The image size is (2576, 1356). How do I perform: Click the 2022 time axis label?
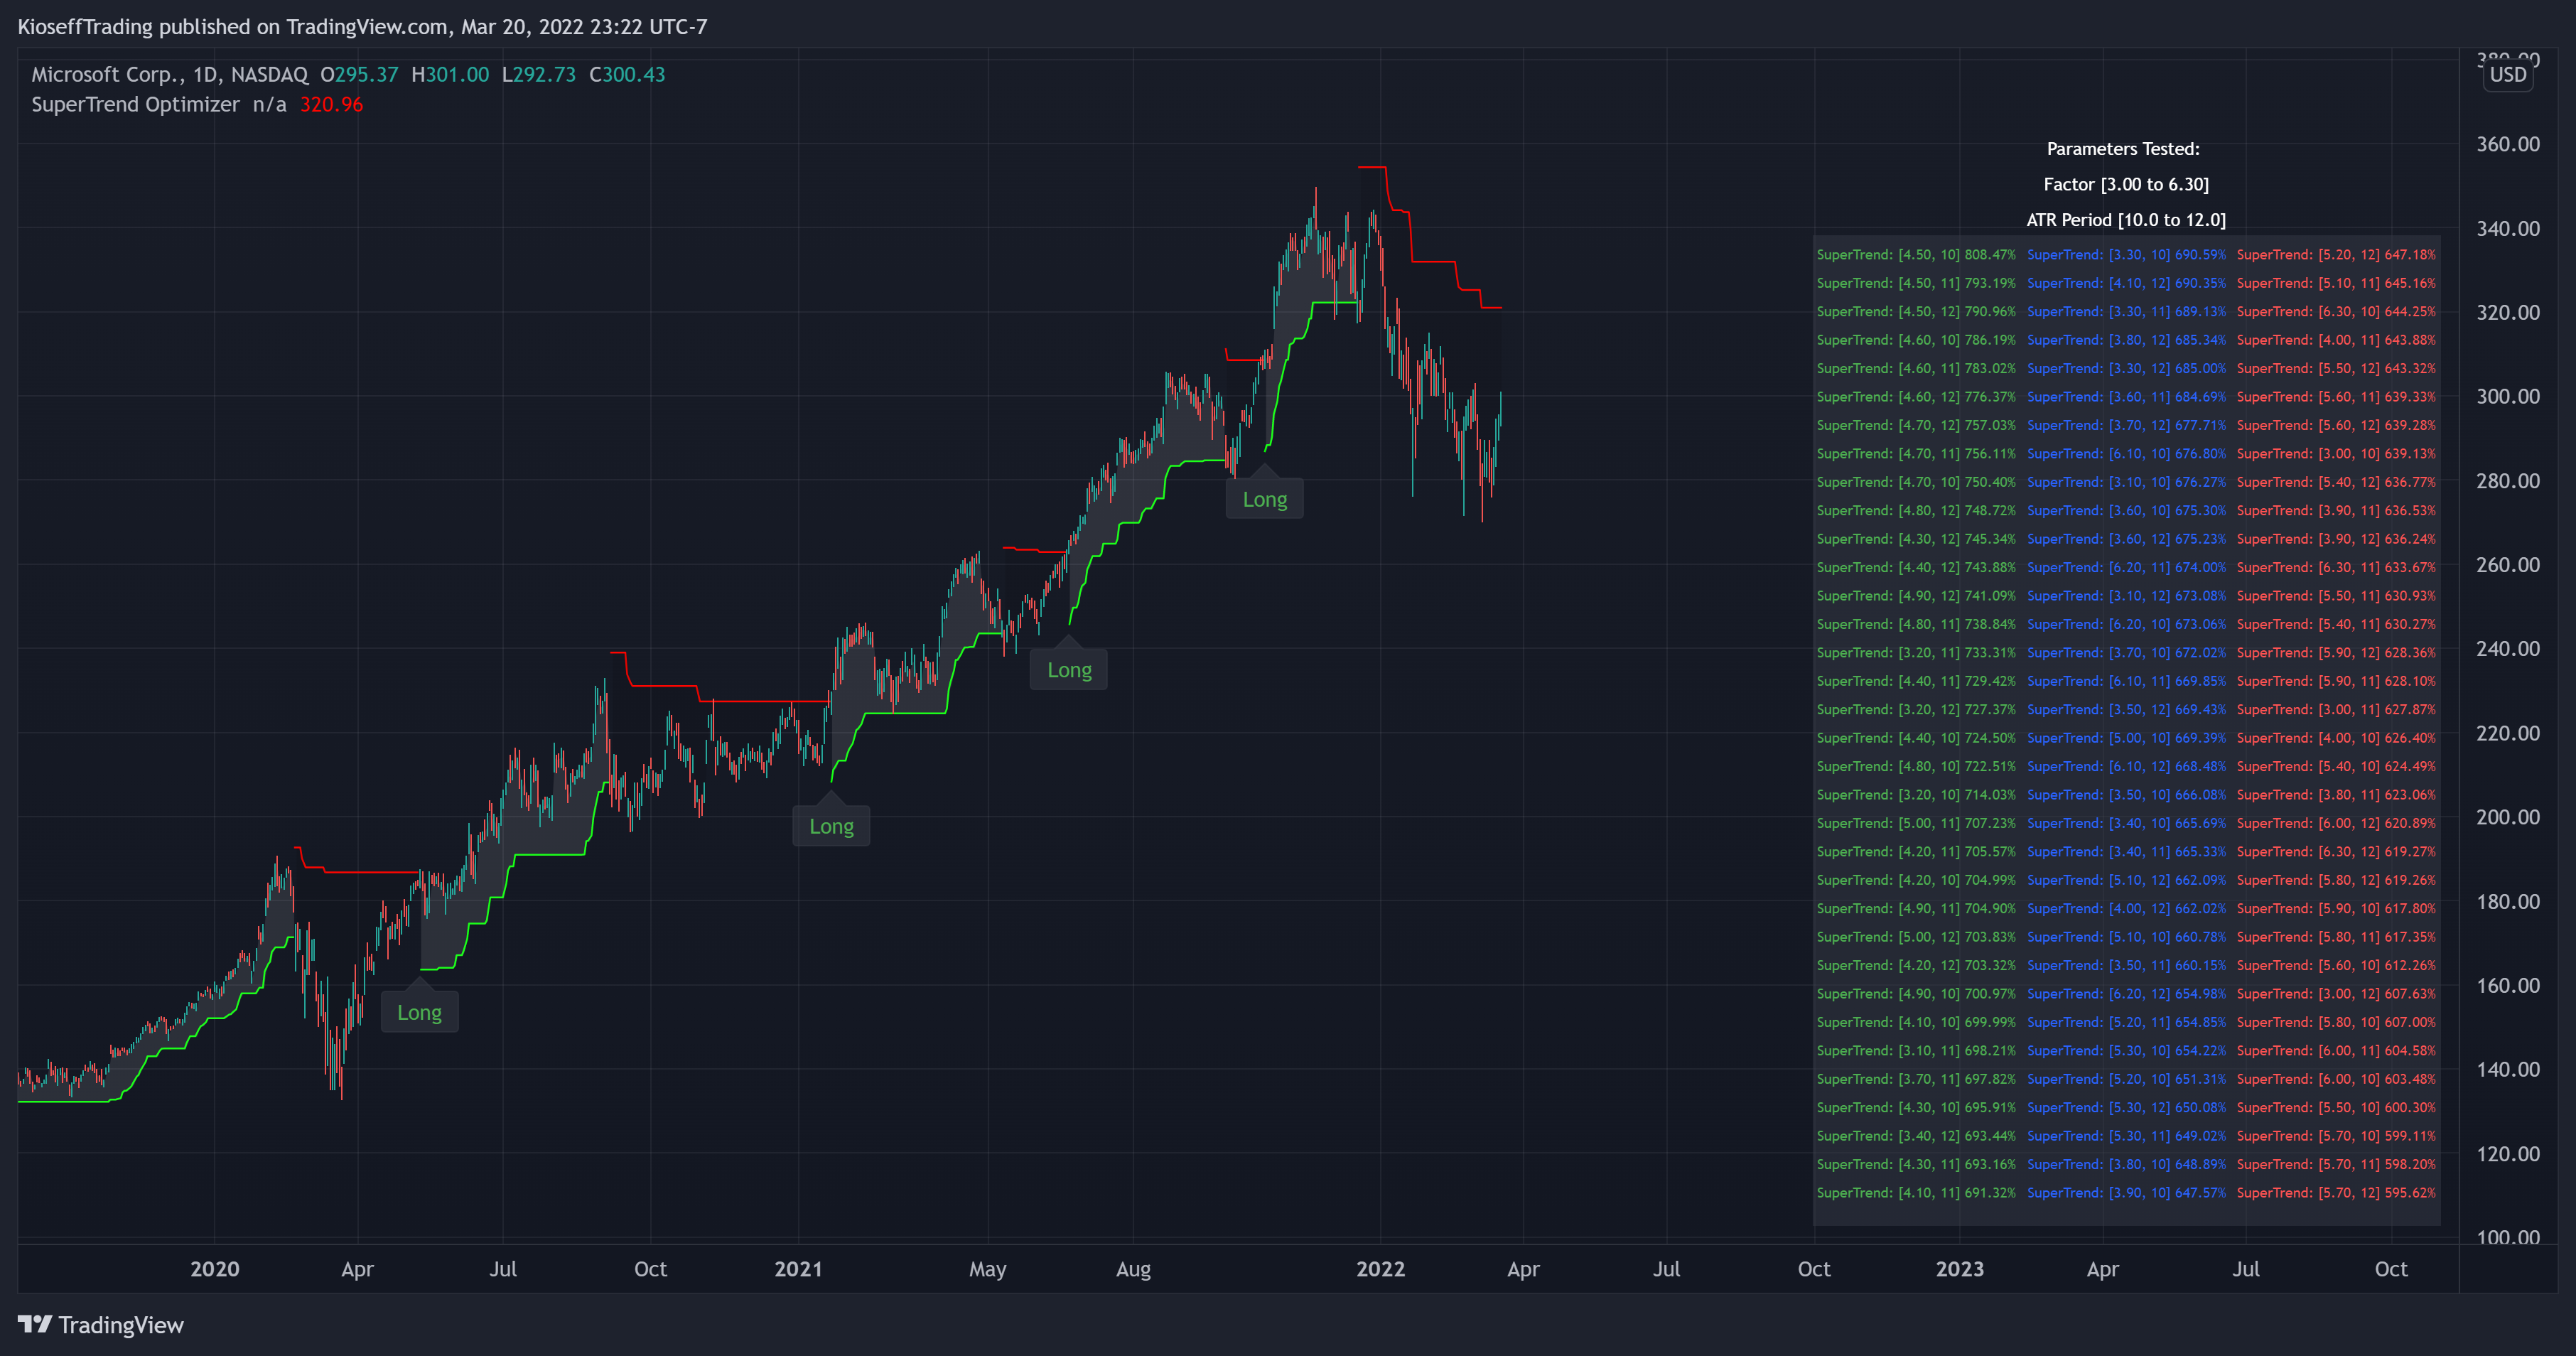pyautogui.click(x=1380, y=1269)
